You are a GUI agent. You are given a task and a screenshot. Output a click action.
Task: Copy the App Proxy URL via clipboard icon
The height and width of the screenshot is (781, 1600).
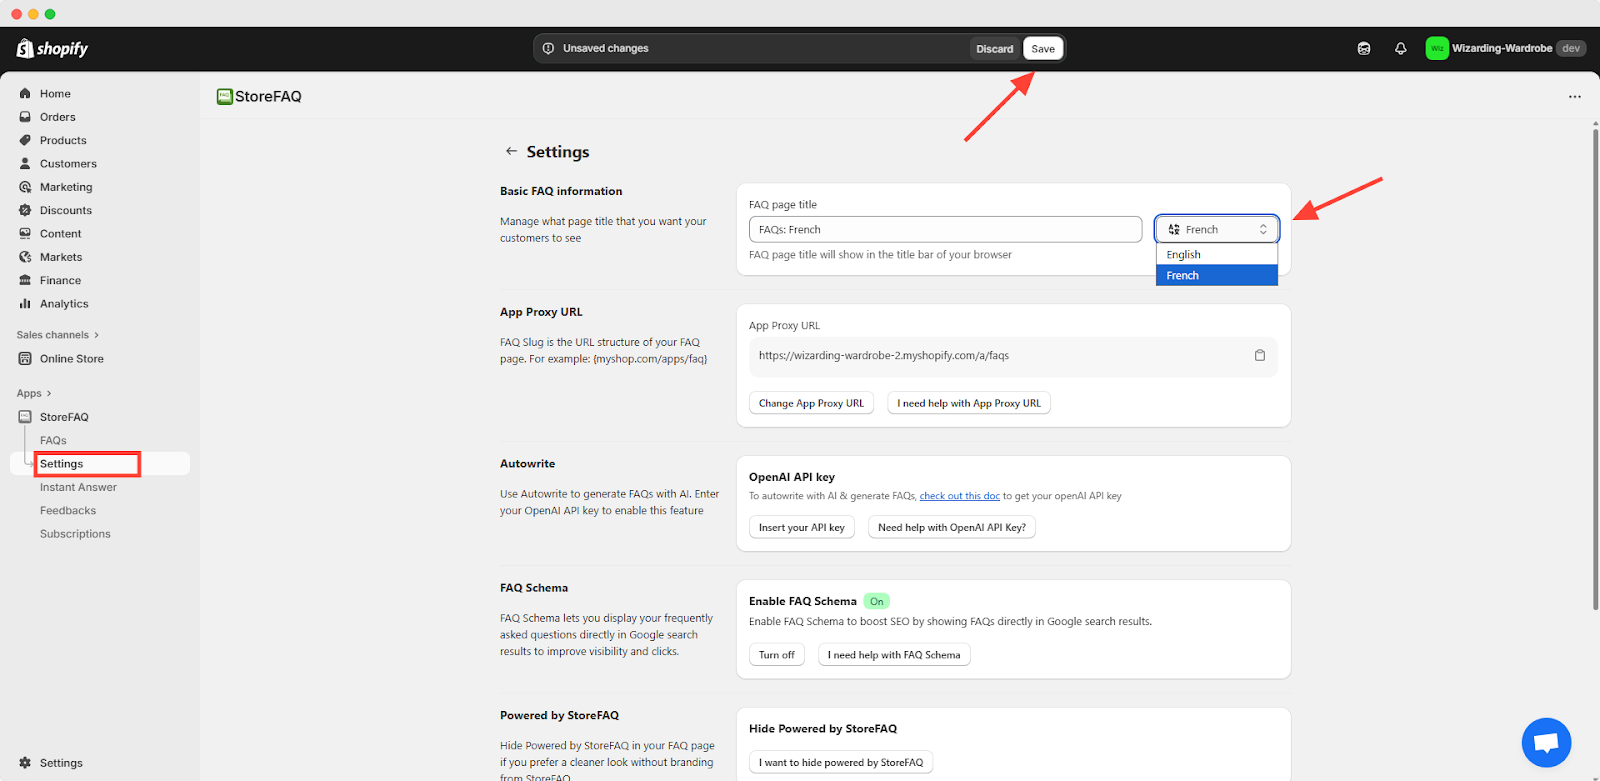pyautogui.click(x=1260, y=355)
